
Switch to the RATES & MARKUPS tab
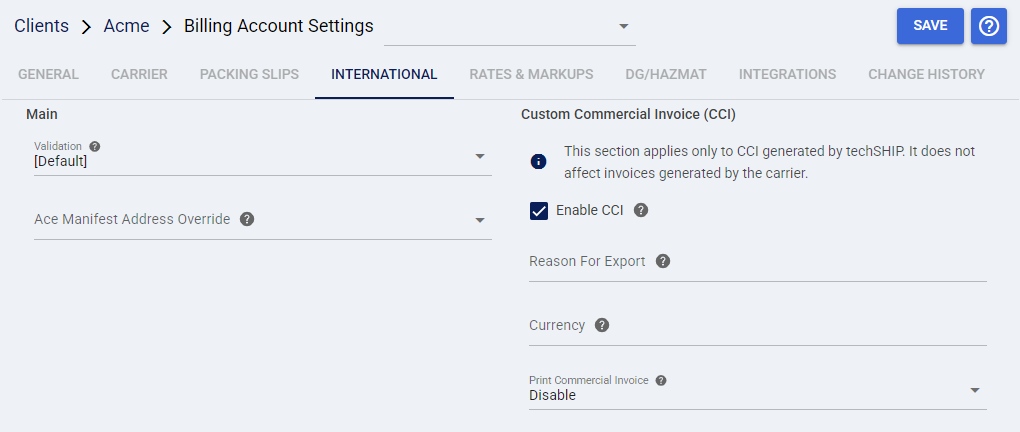531,75
